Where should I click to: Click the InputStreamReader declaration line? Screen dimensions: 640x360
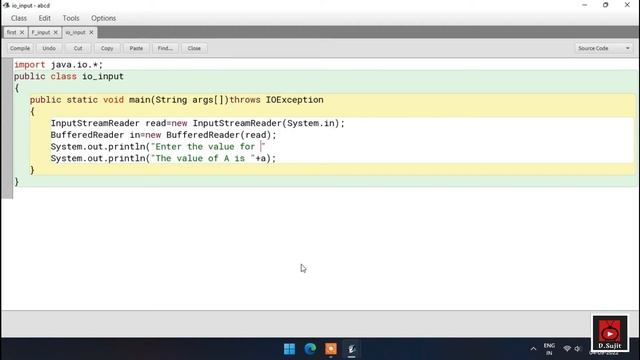pyautogui.click(x=198, y=123)
